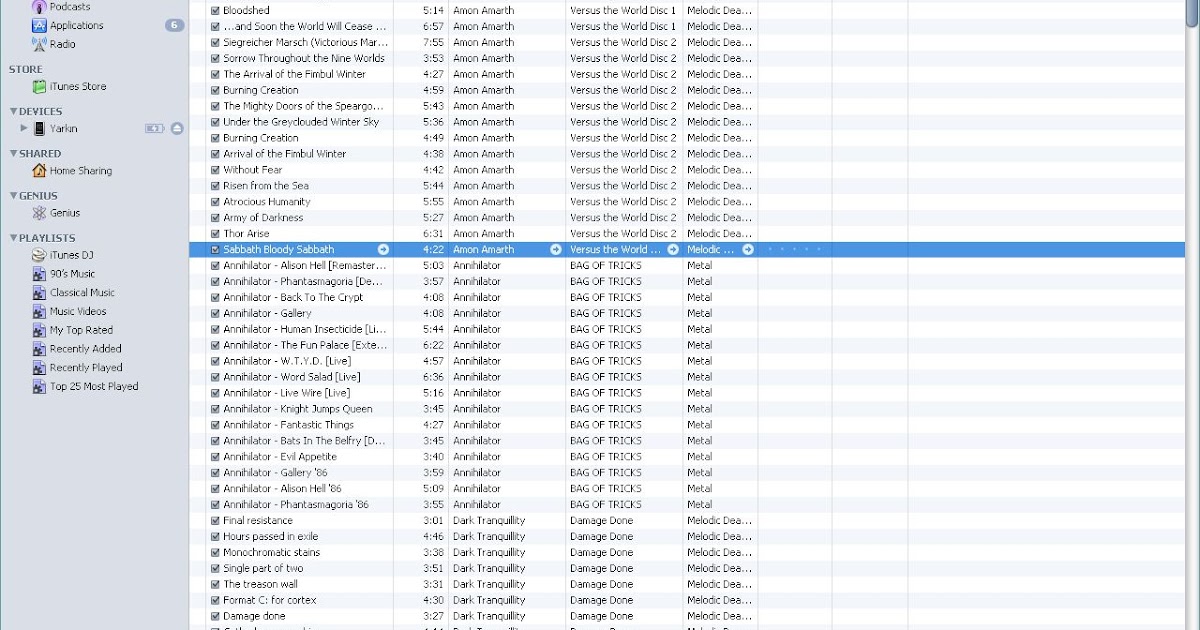Viewport: 1200px width, 630px height.
Task: Open the iTunes Store bag icon
Action: coord(39,87)
